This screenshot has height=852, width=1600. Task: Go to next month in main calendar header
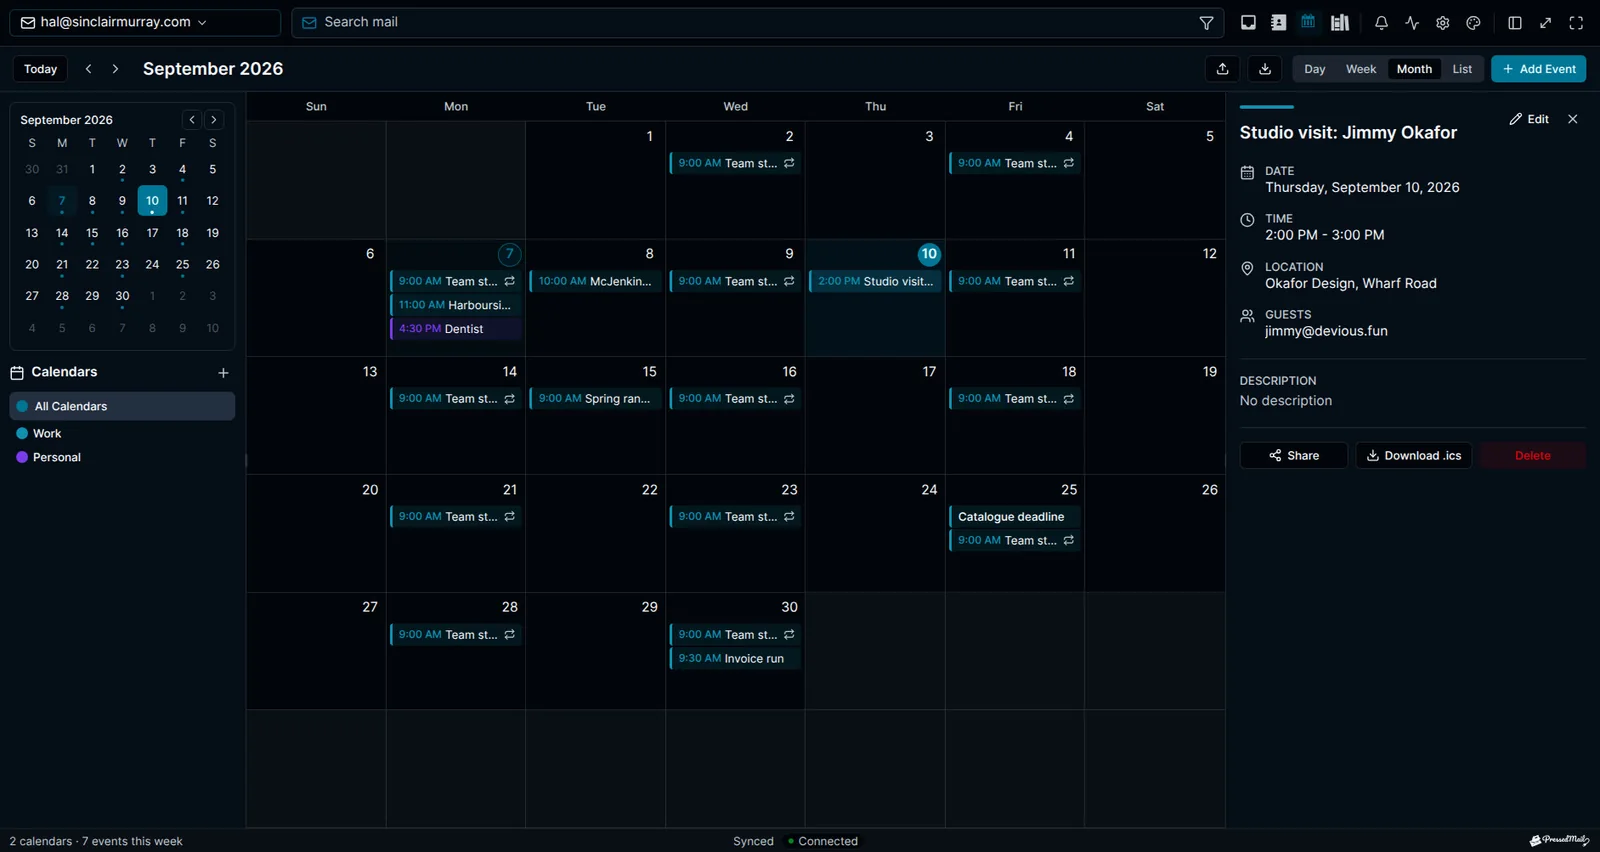coord(115,69)
